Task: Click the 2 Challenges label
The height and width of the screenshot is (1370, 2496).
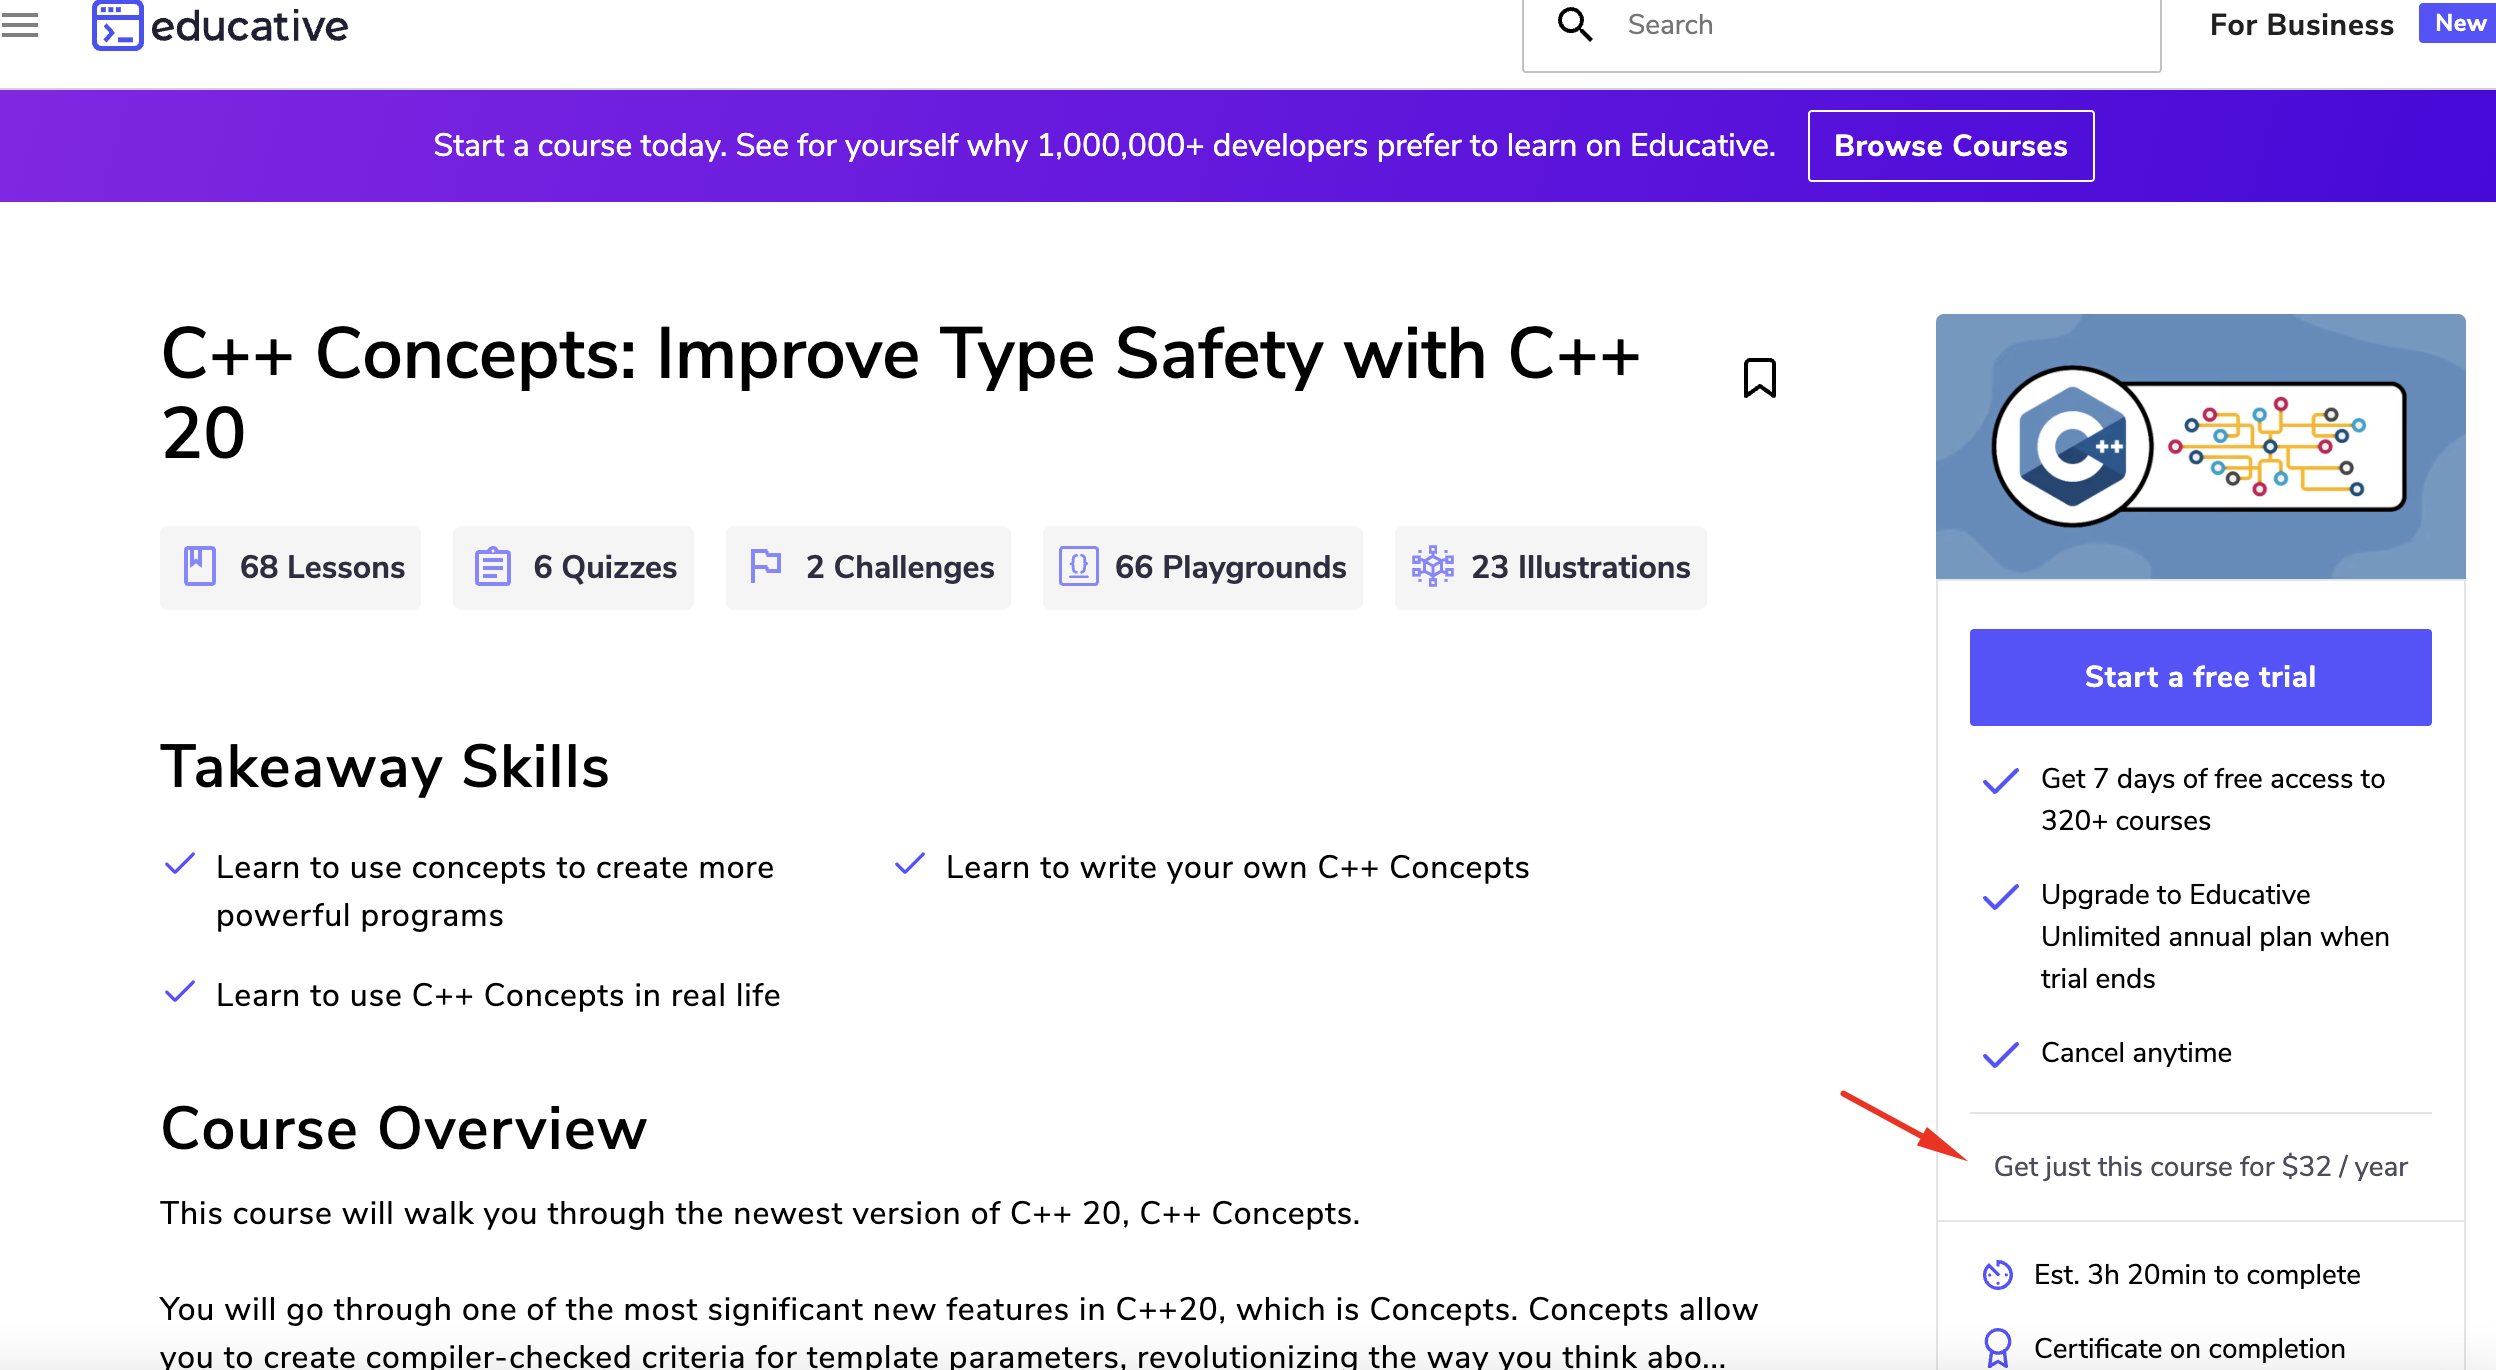Action: 900,567
